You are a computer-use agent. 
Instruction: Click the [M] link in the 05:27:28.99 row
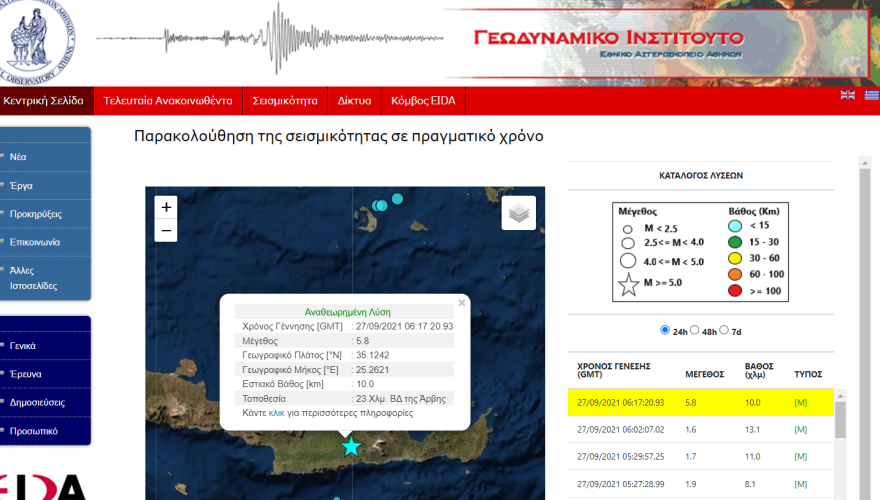point(801,484)
